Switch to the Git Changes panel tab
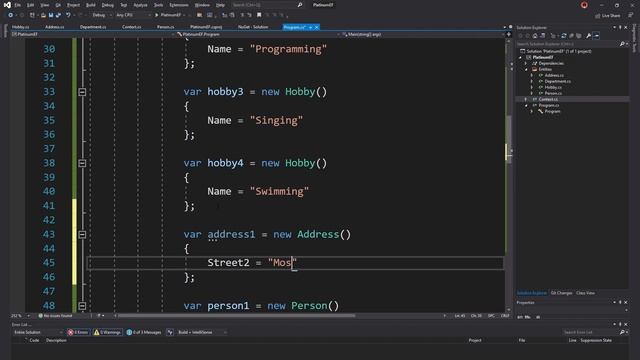 point(561,293)
